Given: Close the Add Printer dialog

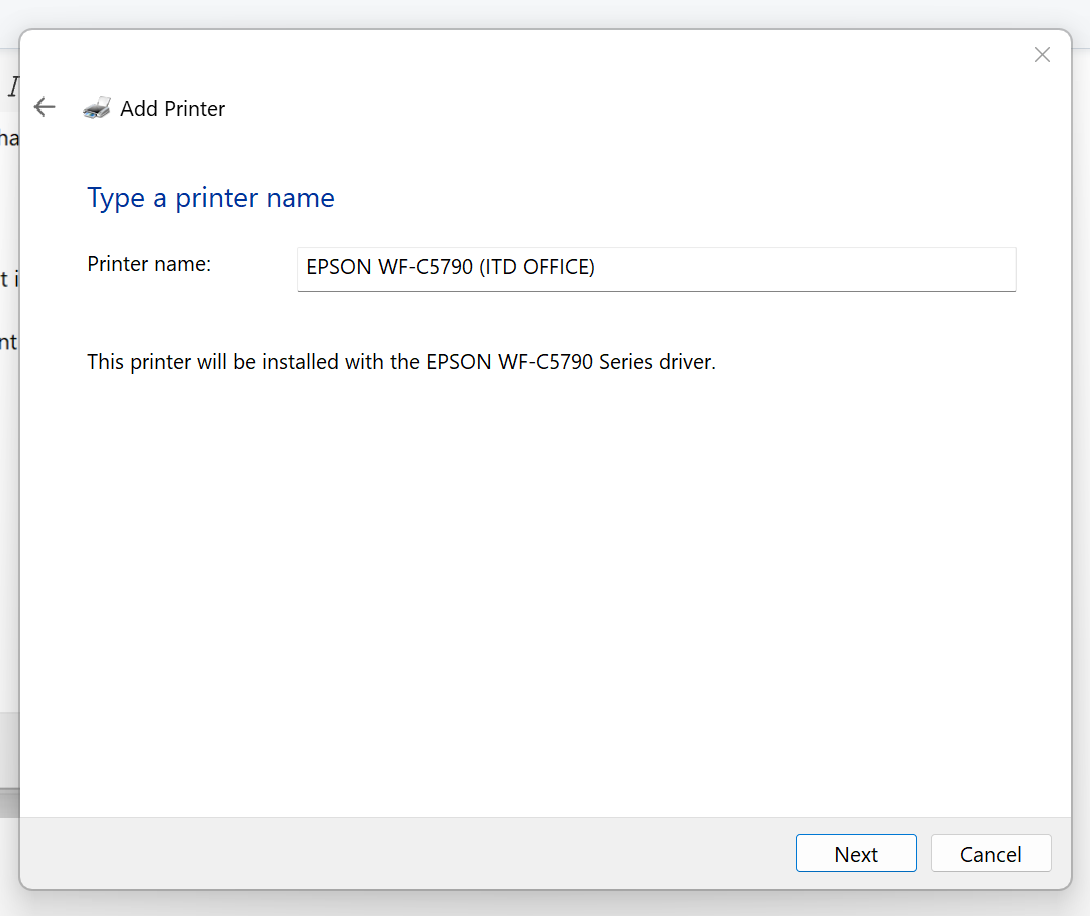Looking at the screenshot, I should 1041,55.
